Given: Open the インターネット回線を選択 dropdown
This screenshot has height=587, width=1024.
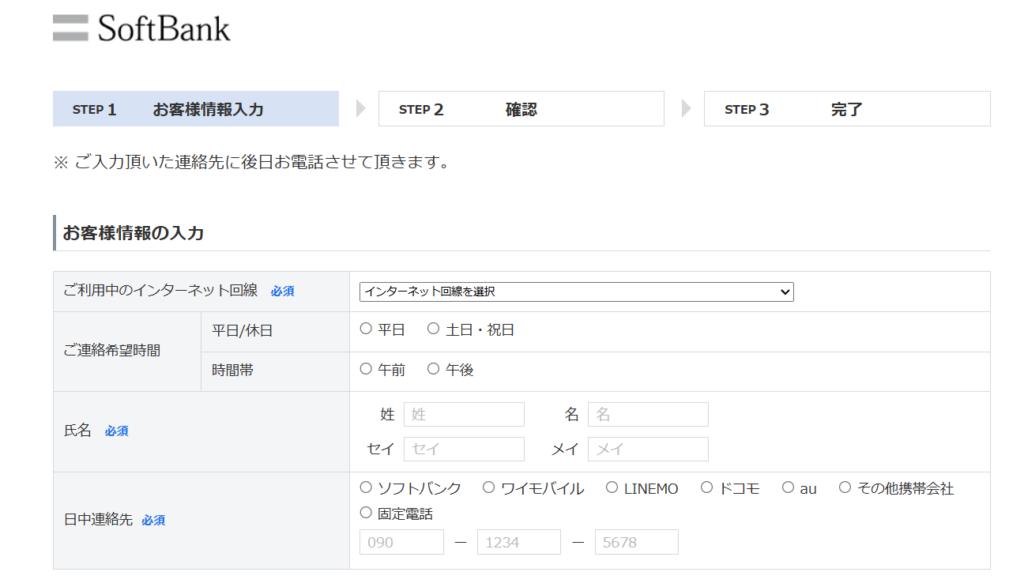Looking at the screenshot, I should [576, 292].
